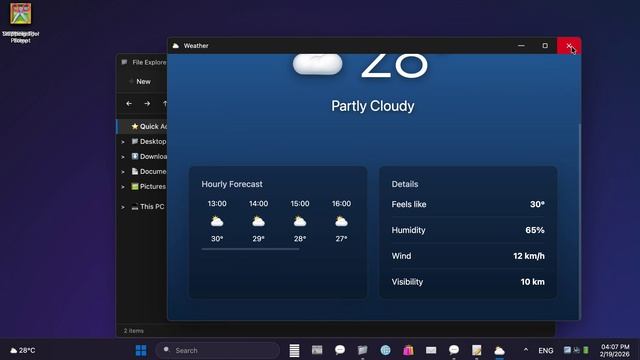This screenshot has width=640, height=360.
Task: Open the desktop shortcut icon in the top-left corner
Action: click(20, 14)
